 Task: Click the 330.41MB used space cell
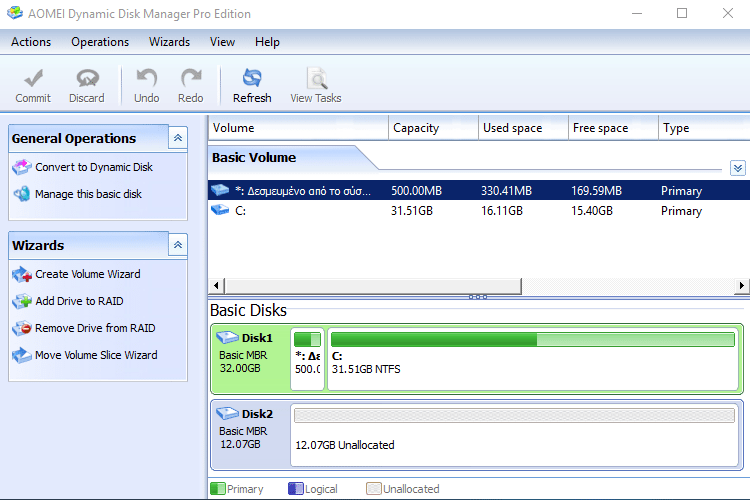click(507, 190)
